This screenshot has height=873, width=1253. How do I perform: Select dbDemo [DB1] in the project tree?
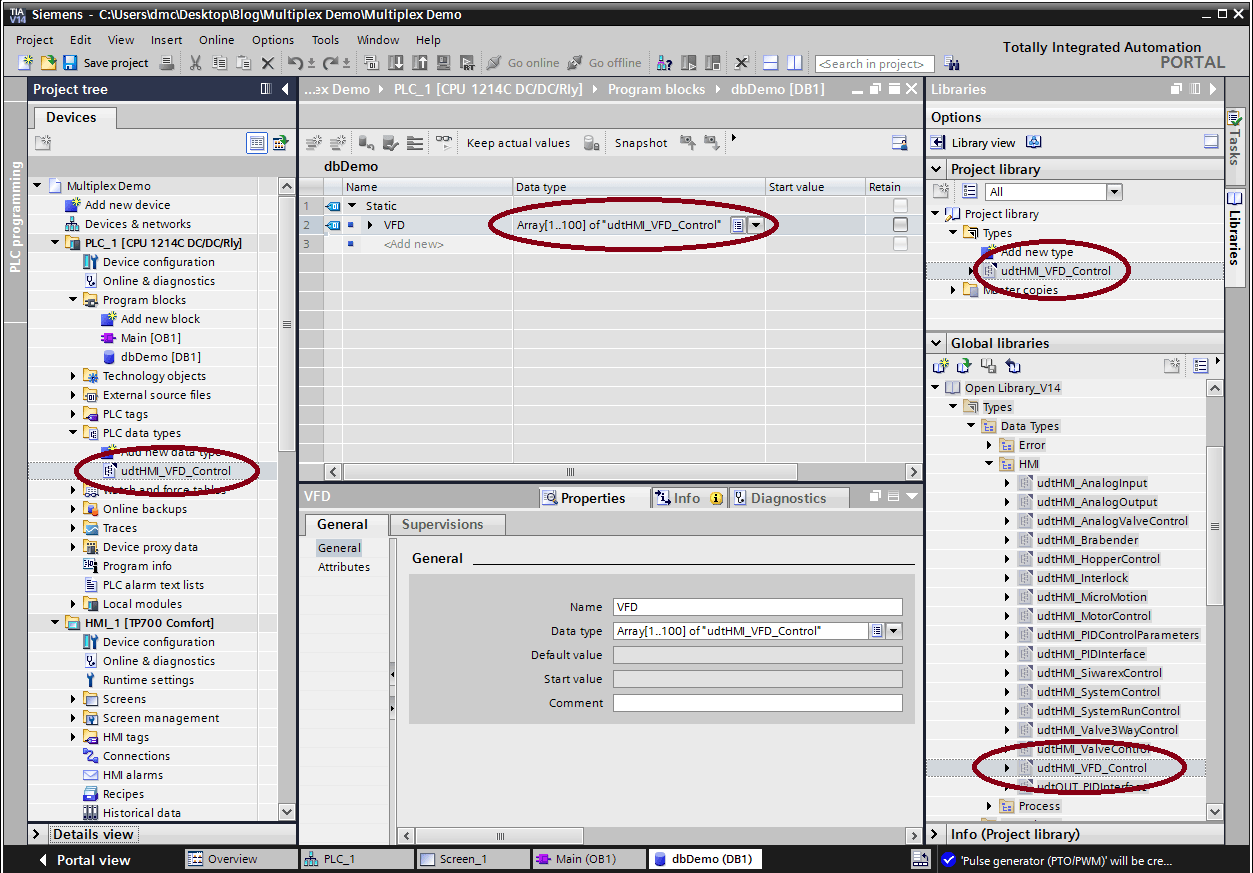160,357
